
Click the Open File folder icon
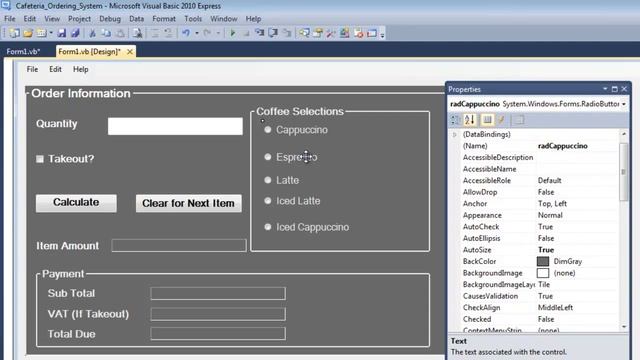pos(28,33)
